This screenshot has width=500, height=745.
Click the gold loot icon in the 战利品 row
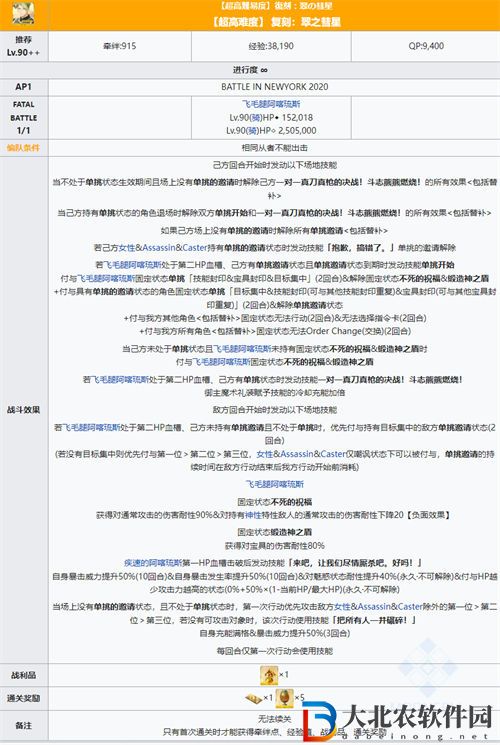point(269,675)
